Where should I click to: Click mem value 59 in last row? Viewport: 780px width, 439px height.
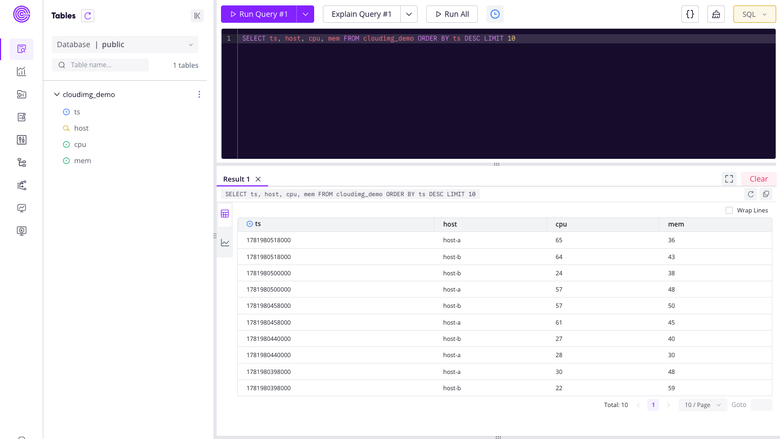pos(672,388)
